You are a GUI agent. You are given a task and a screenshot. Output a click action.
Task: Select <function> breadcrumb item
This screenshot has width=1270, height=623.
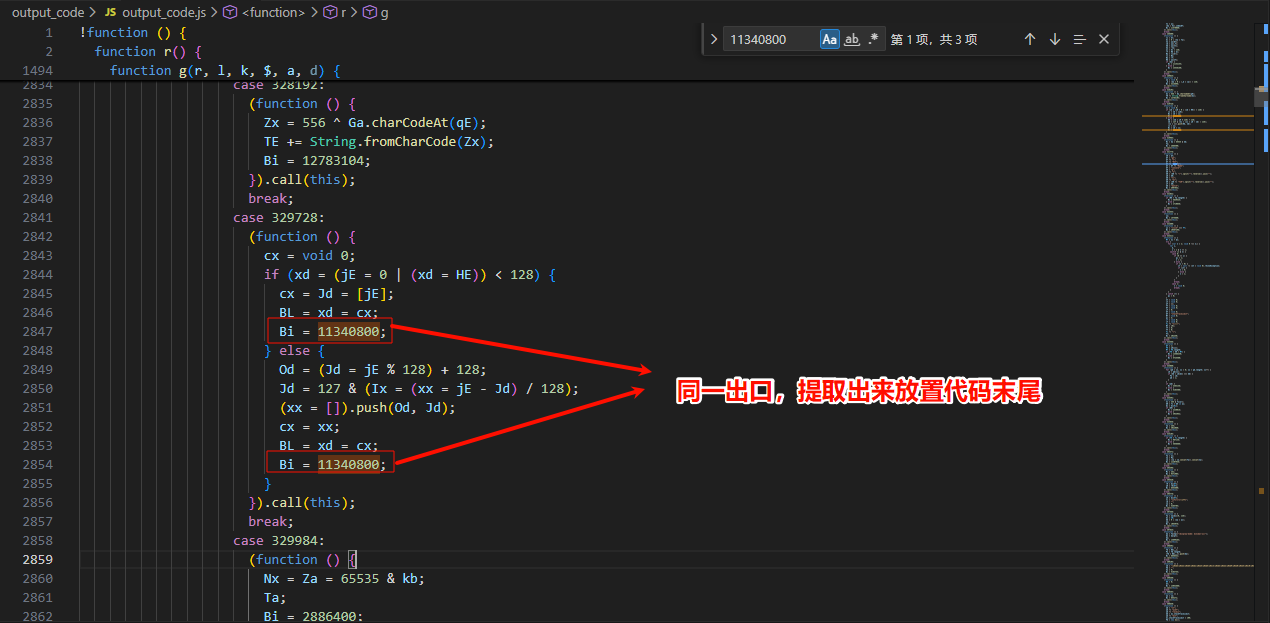[x=274, y=12]
